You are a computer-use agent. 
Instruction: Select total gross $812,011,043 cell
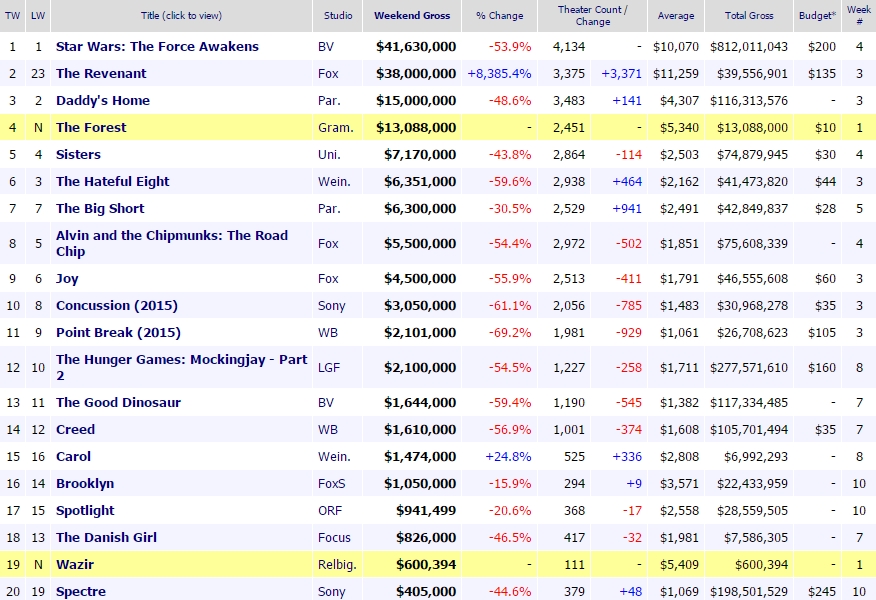749,46
